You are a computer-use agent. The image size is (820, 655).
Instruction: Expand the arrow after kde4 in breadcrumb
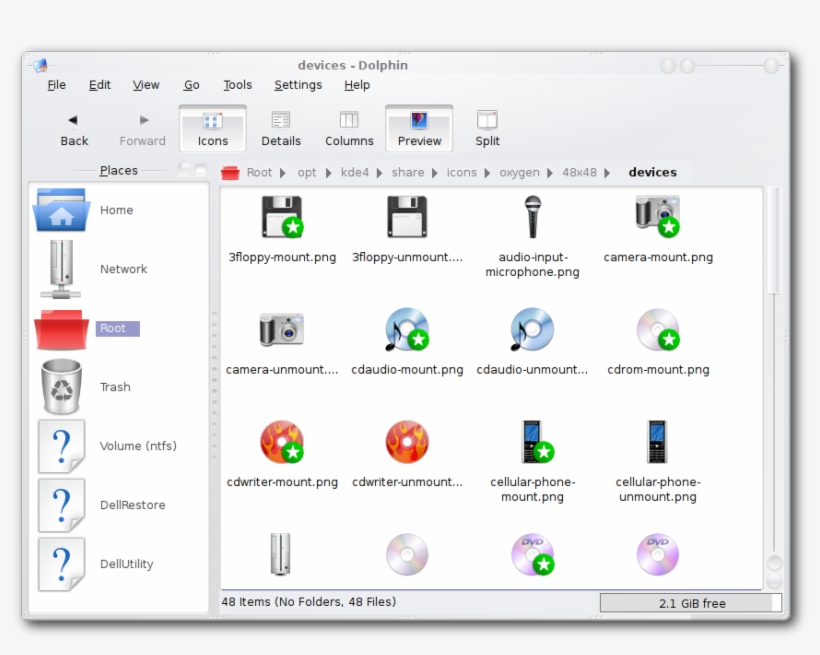point(380,173)
